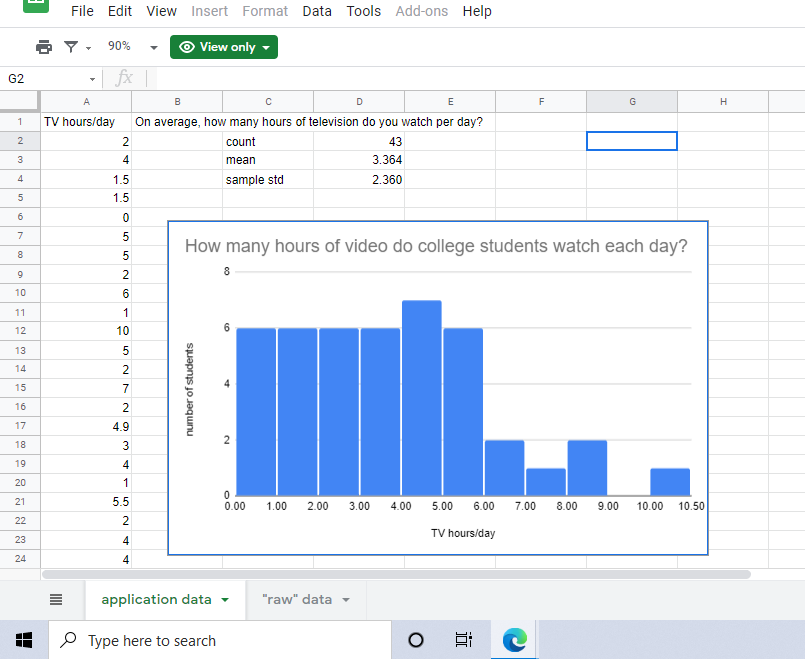Image resolution: width=805 pixels, height=659 pixels.
Task: Click the 'TV hours/day' chart axis title
Action: point(463,533)
